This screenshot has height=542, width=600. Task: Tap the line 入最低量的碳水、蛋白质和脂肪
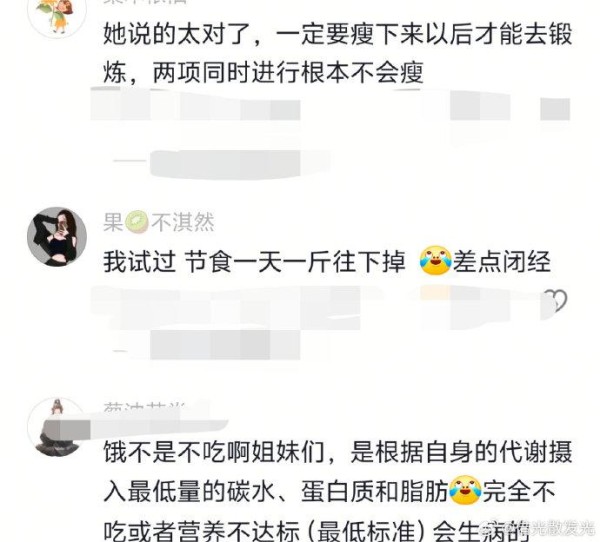click(x=276, y=491)
